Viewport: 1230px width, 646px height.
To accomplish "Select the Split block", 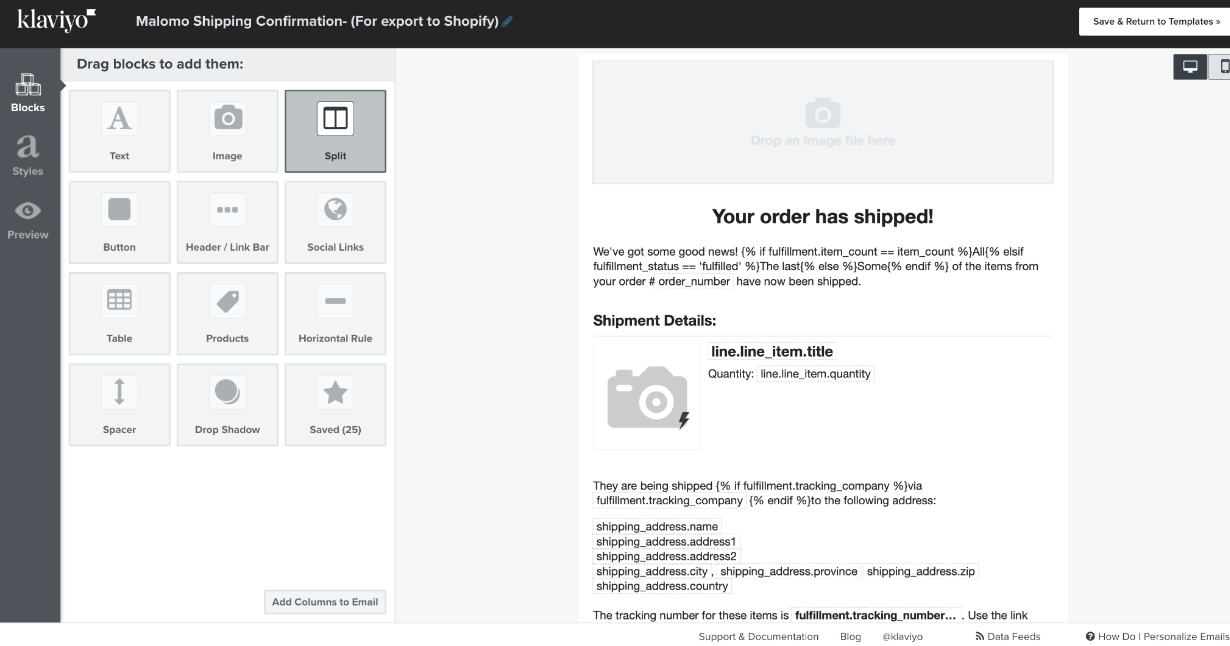I will (335, 131).
